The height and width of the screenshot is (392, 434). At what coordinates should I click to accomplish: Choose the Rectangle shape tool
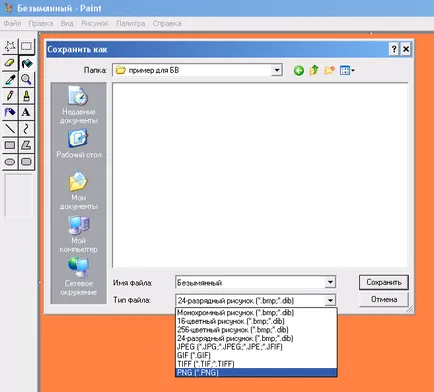(10, 145)
